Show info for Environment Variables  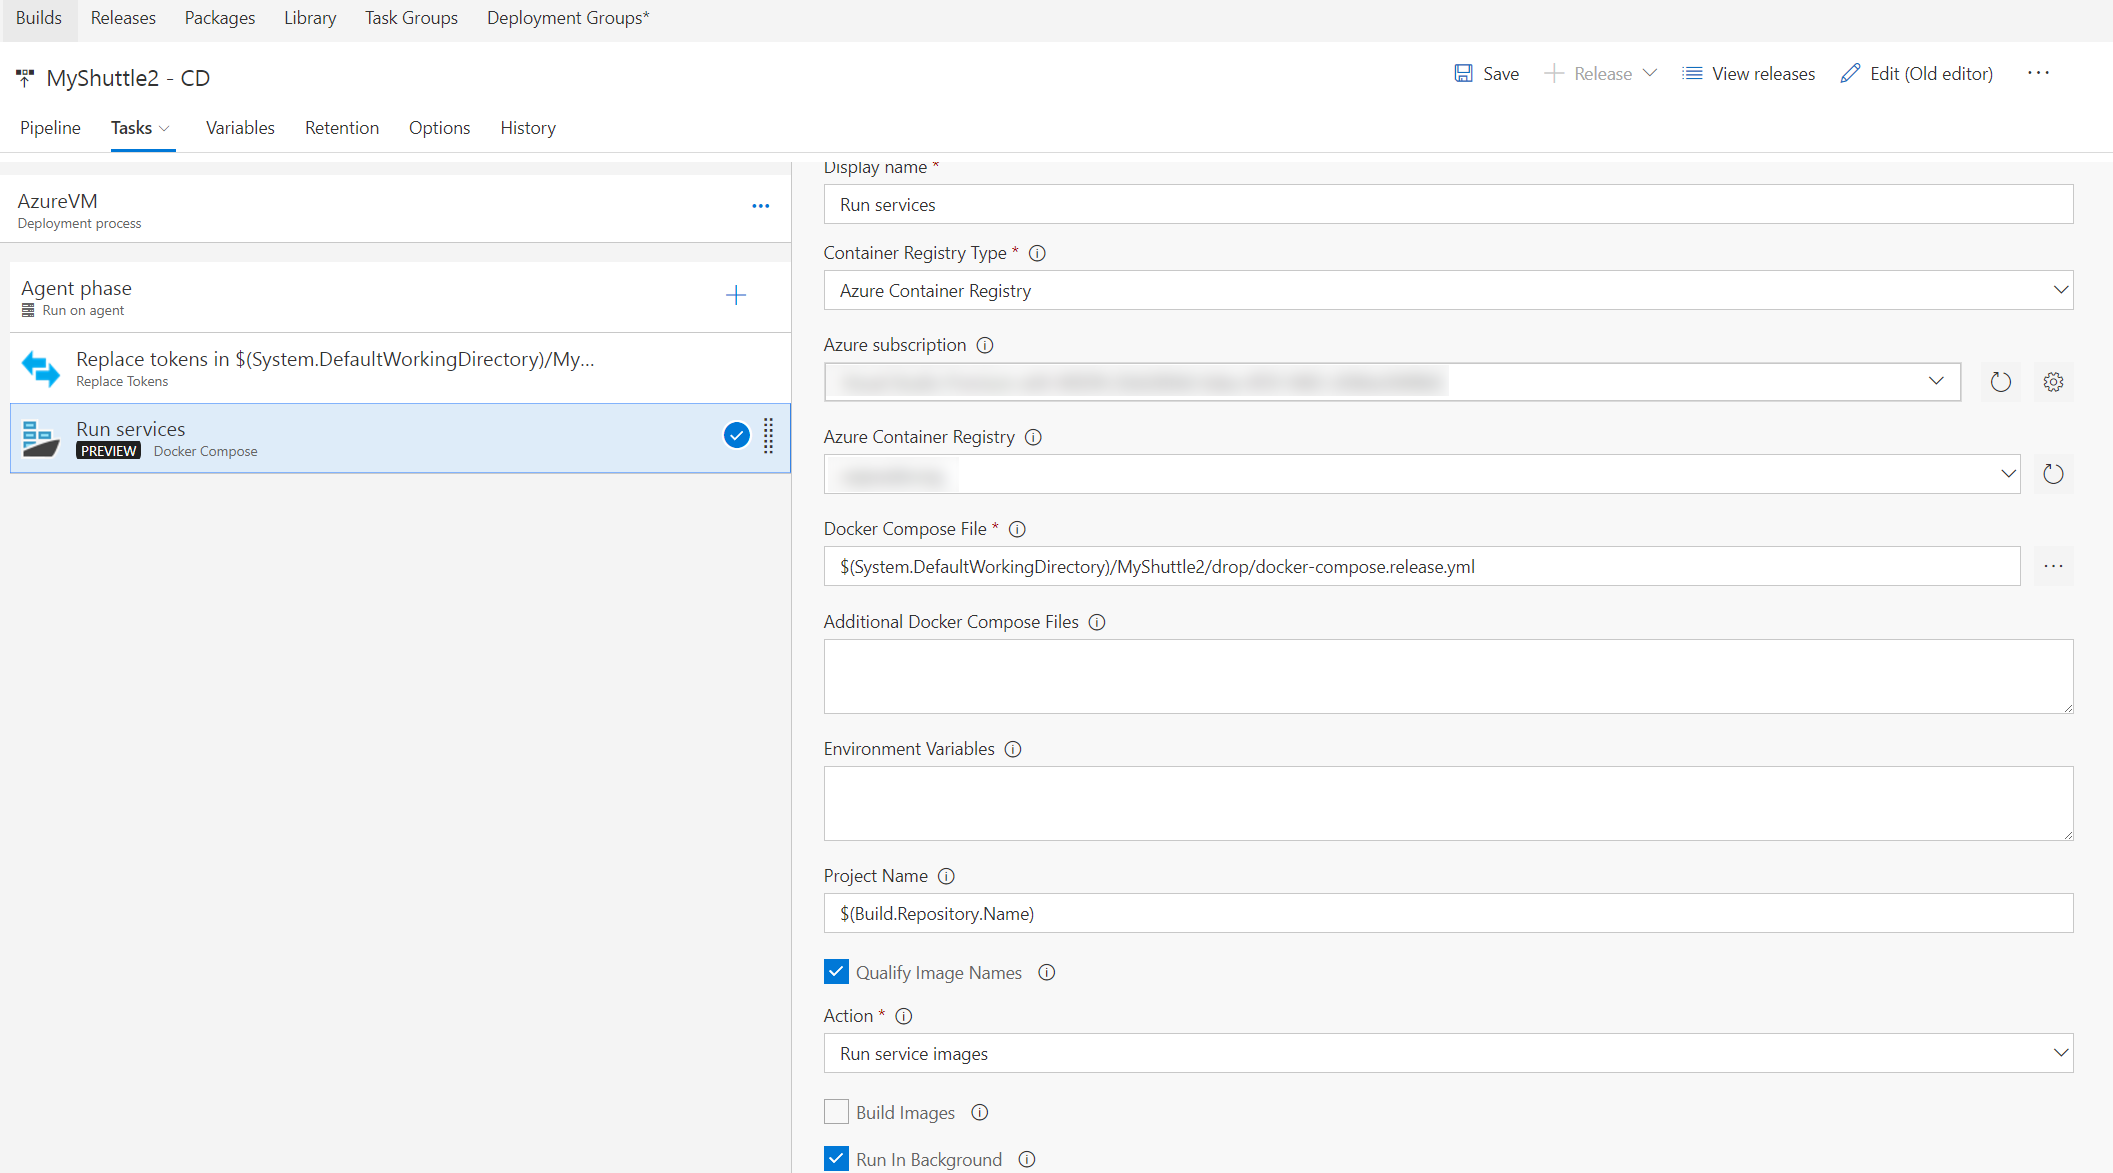click(1013, 749)
